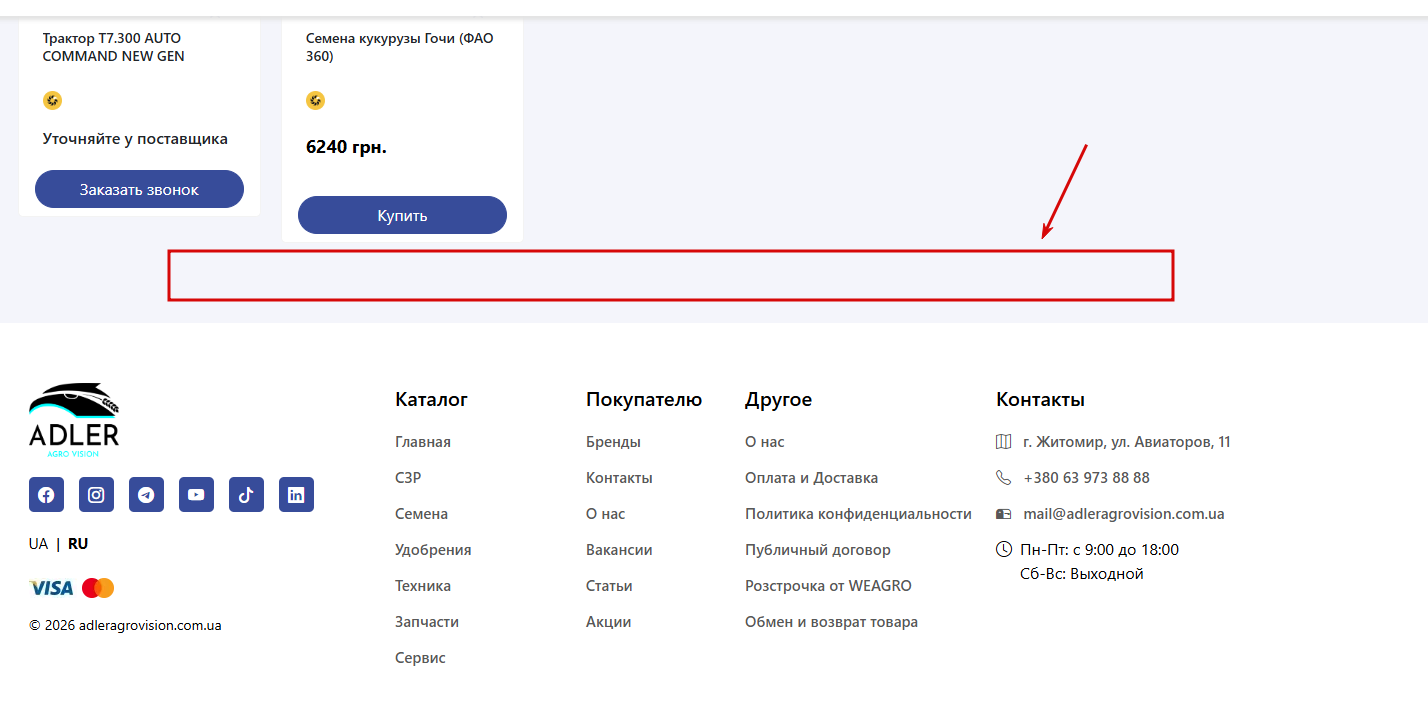Open the Бренды footer link
The height and width of the screenshot is (722, 1428).
point(613,442)
